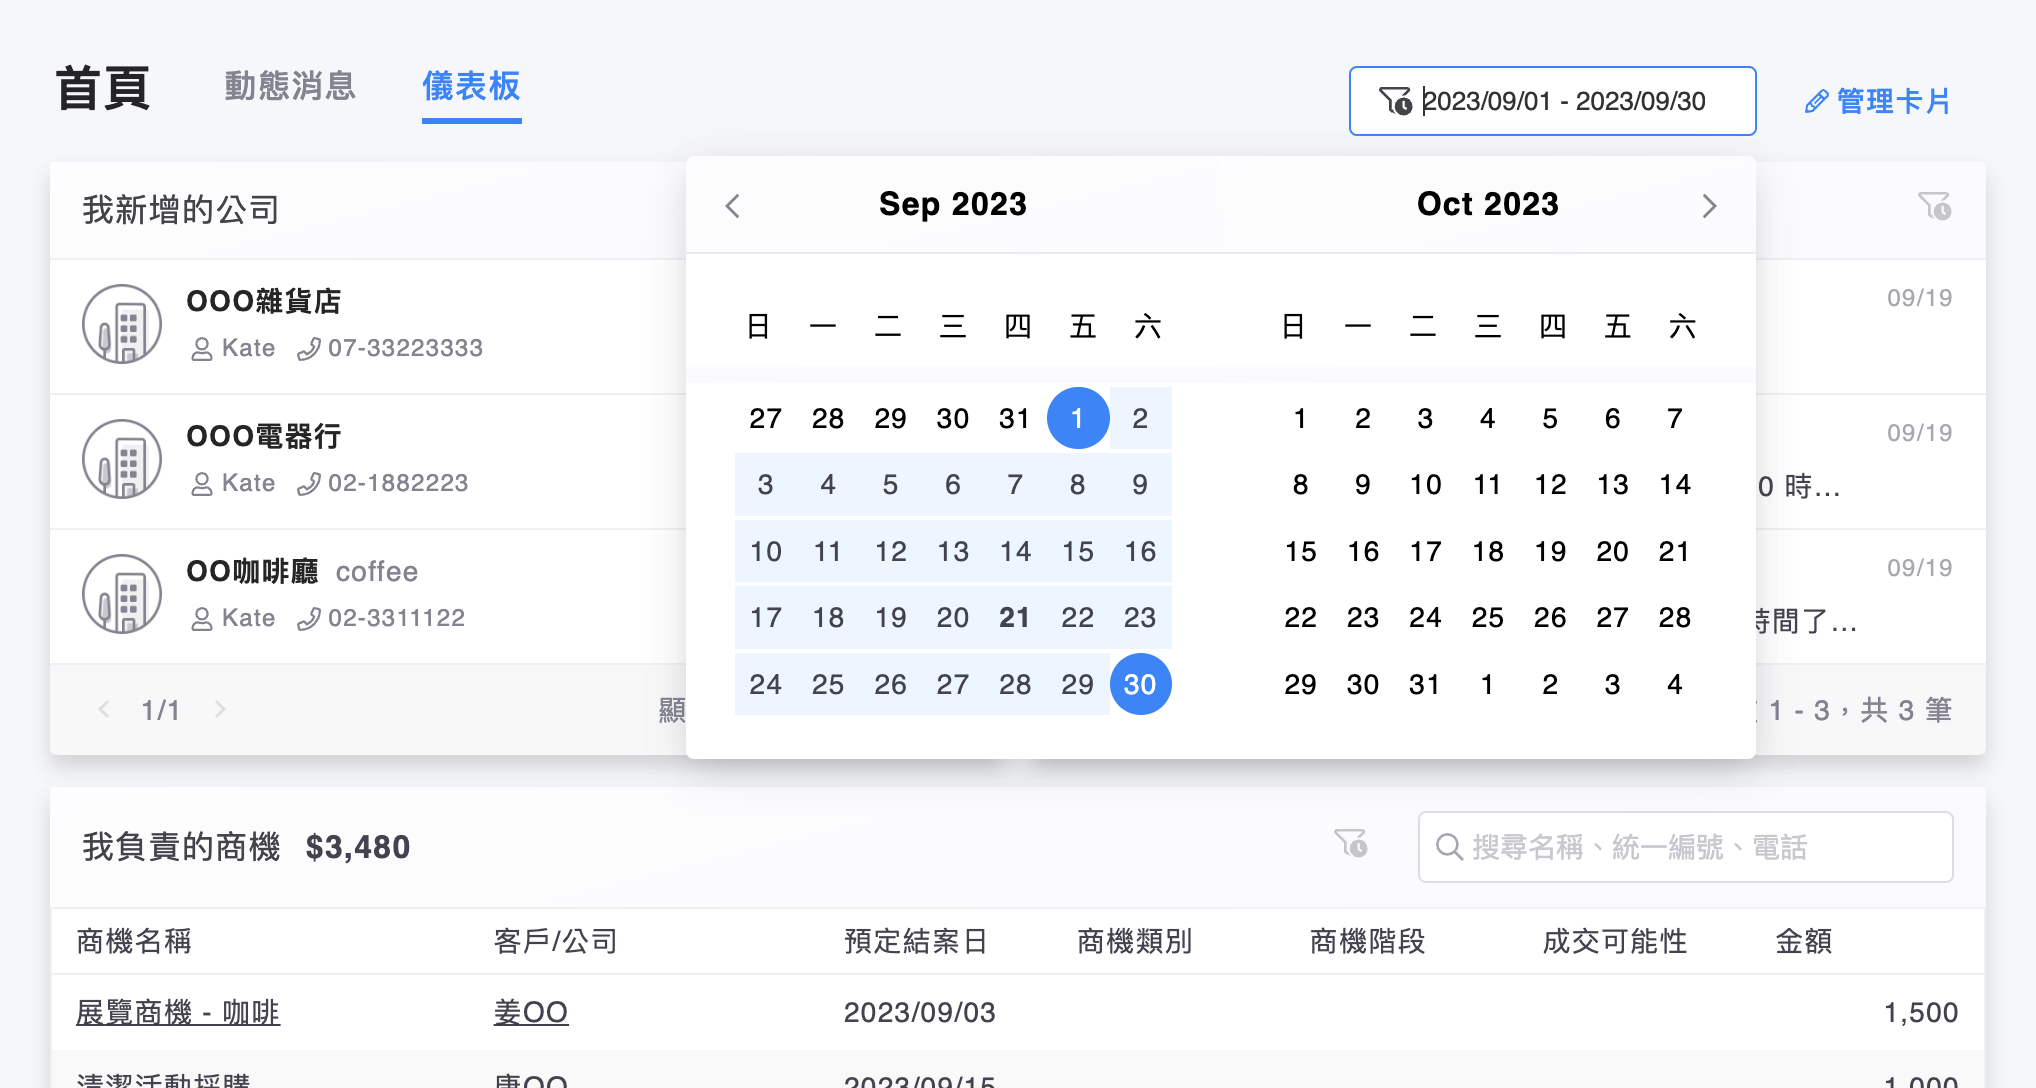Click the date range input 2023/09/01 - 2023/09/30

tap(1564, 101)
